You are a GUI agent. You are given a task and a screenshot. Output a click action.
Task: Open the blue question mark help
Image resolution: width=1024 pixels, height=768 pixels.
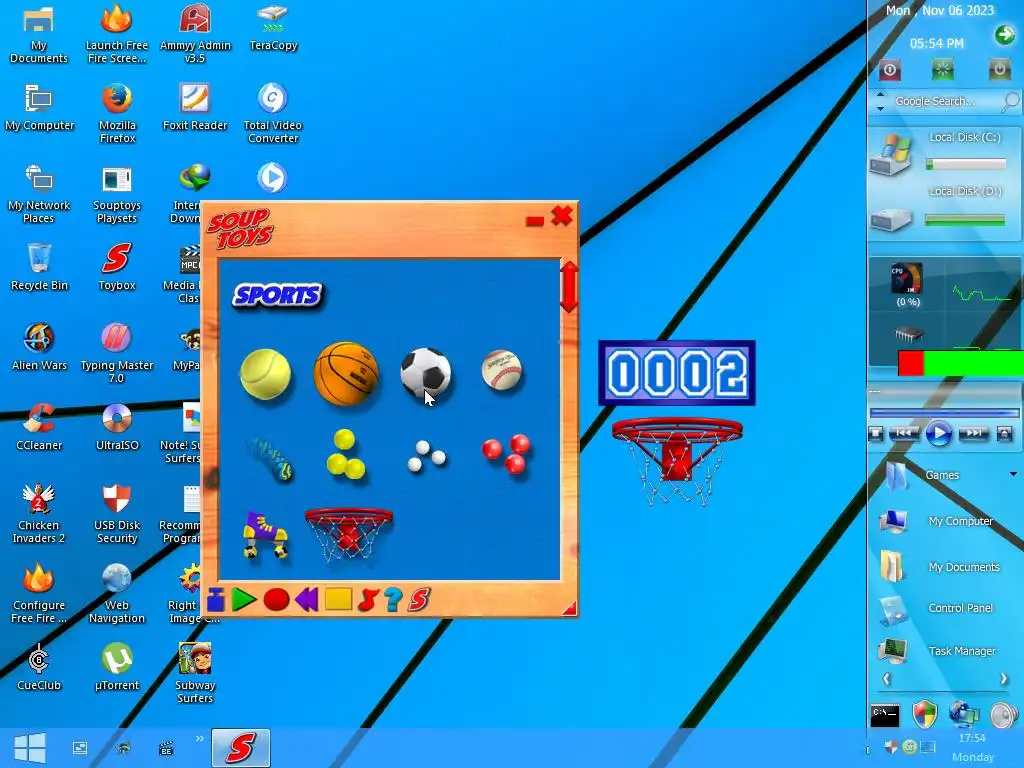(393, 600)
